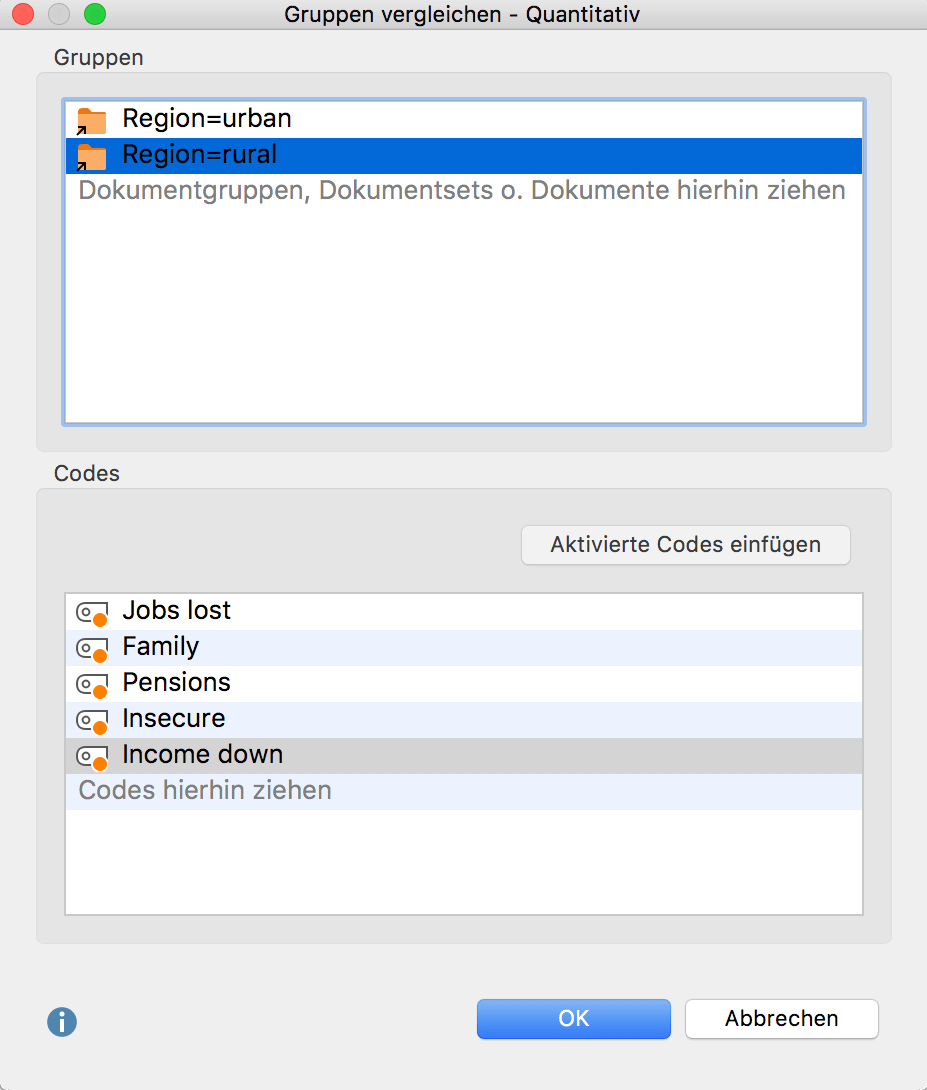Viewport: 927px width, 1090px height.
Task: Select the Income down code
Action: [x=201, y=755]
